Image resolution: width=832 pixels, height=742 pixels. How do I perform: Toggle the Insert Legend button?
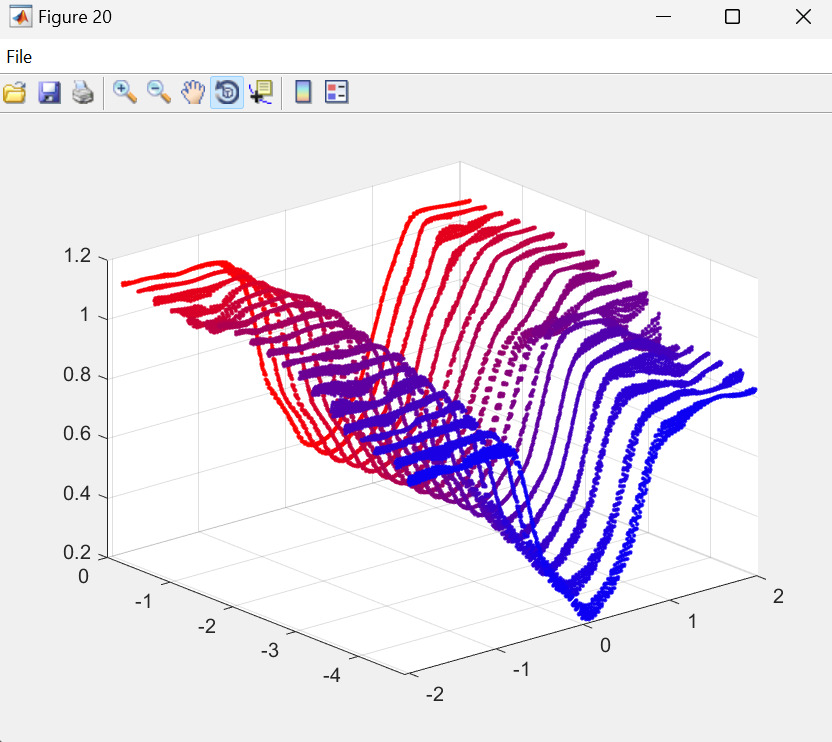337,93
